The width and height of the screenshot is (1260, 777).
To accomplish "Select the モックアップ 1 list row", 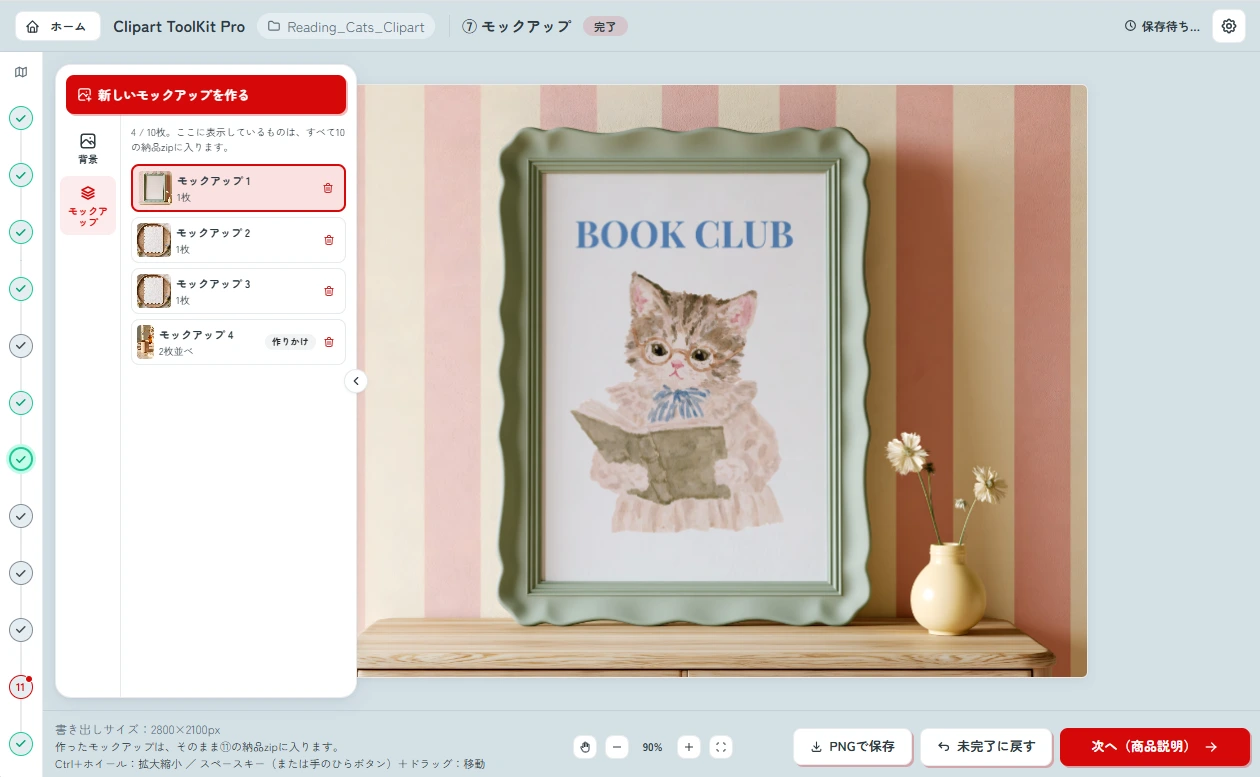I will [238, 188].
